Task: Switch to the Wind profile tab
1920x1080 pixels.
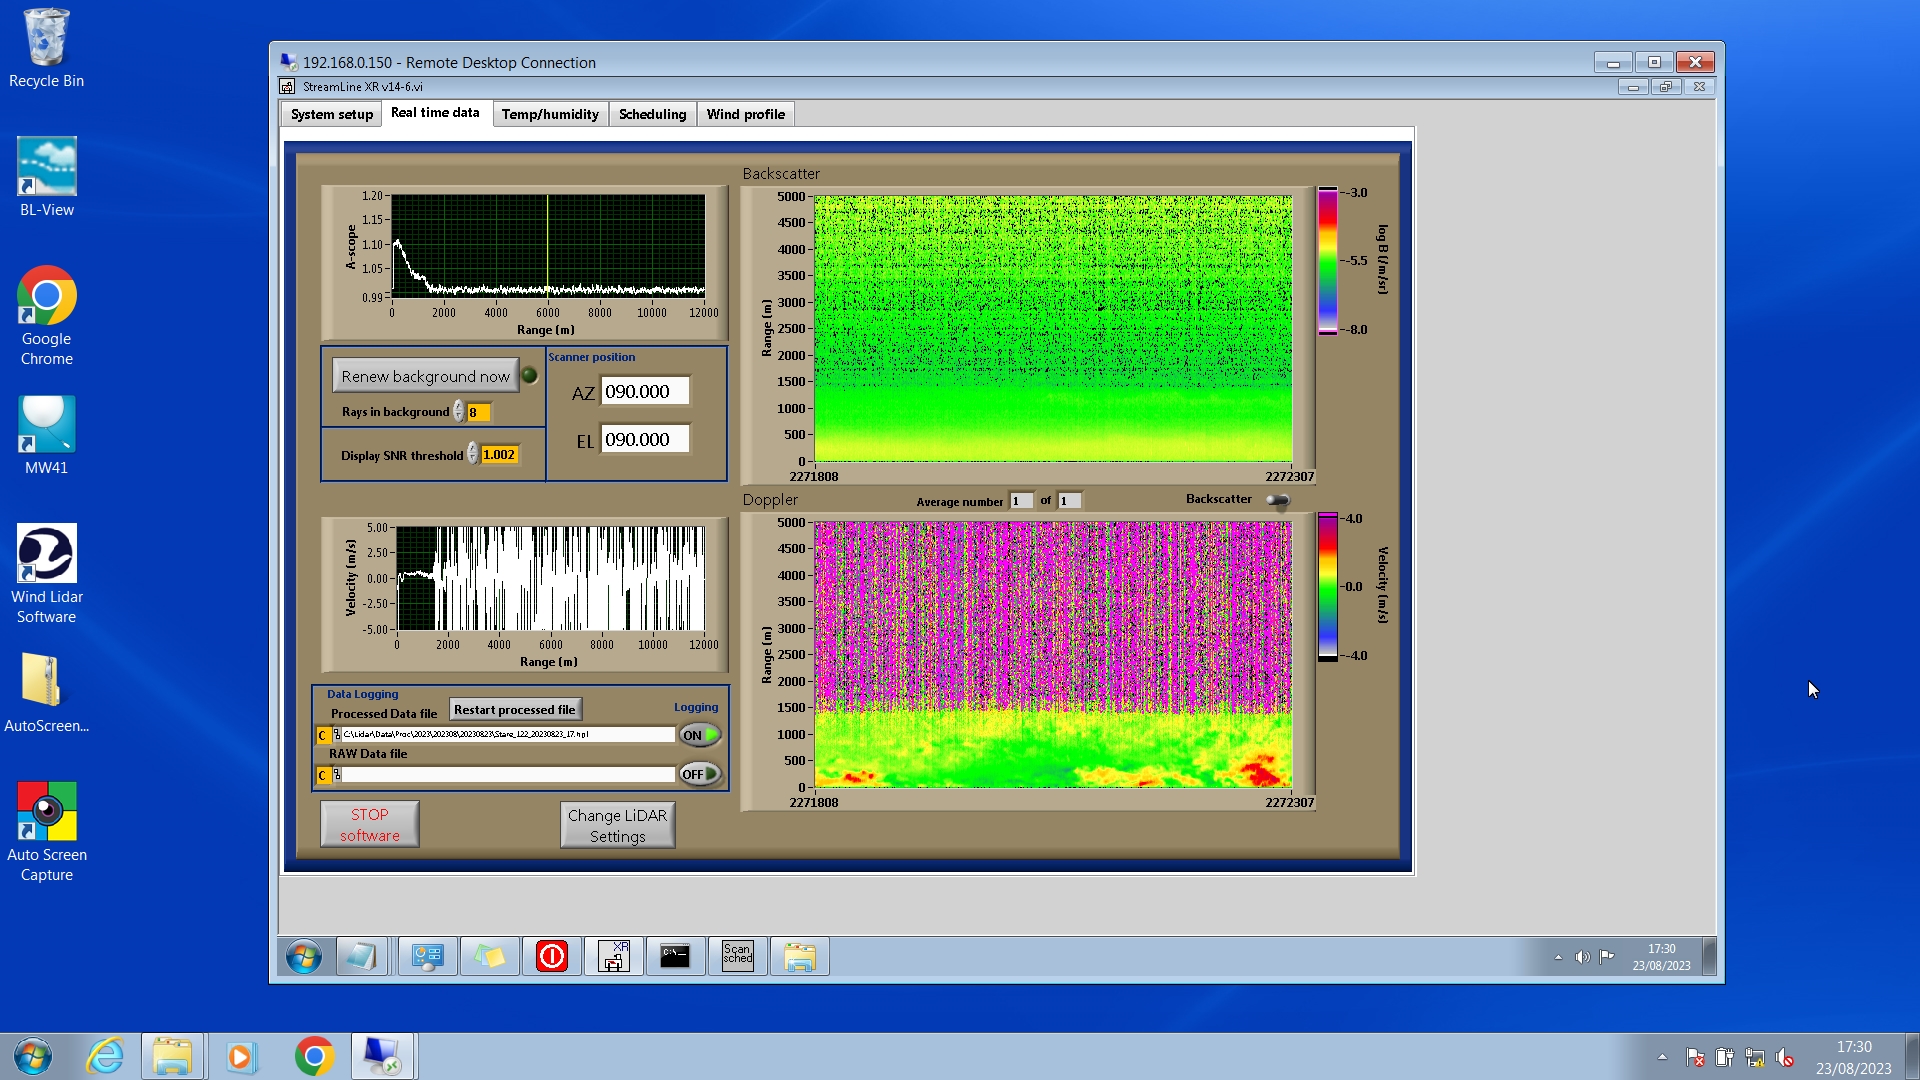Action: [x=745, y=114]
